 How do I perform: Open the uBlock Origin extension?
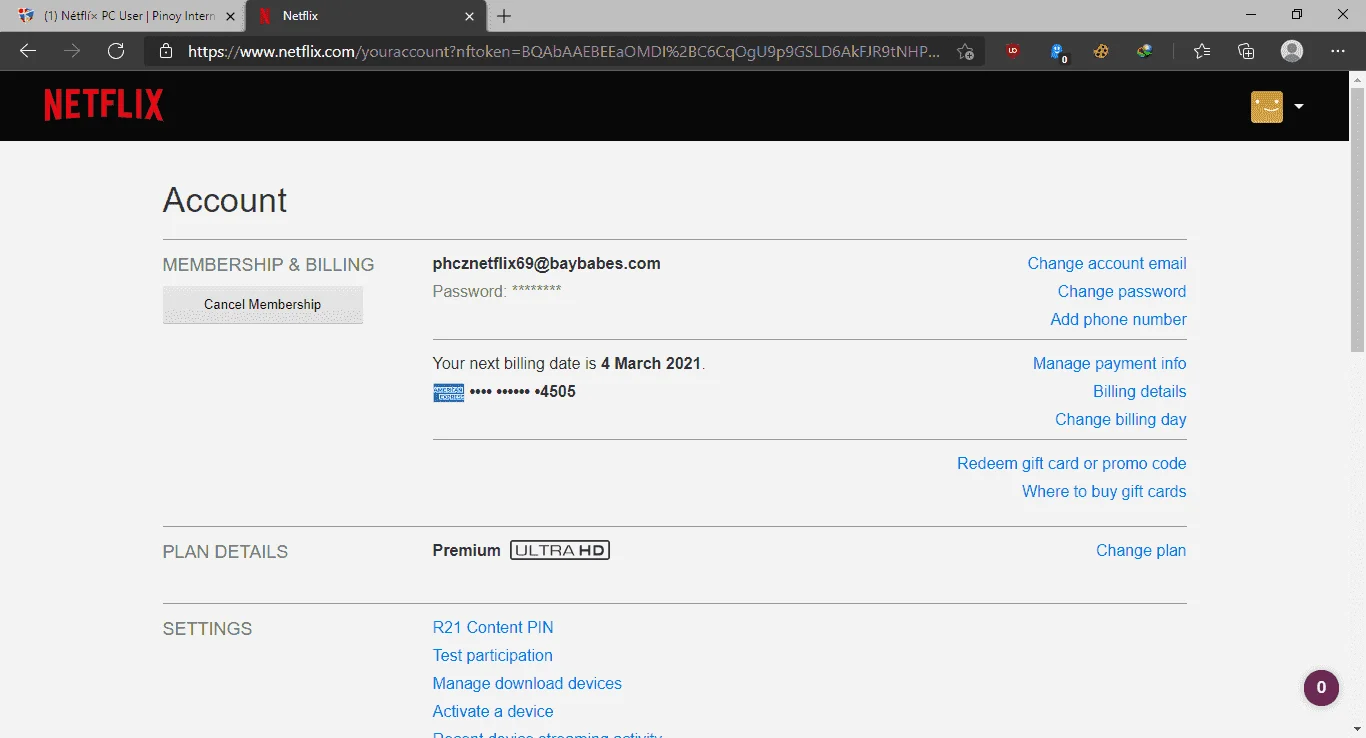click(1013, 51)
